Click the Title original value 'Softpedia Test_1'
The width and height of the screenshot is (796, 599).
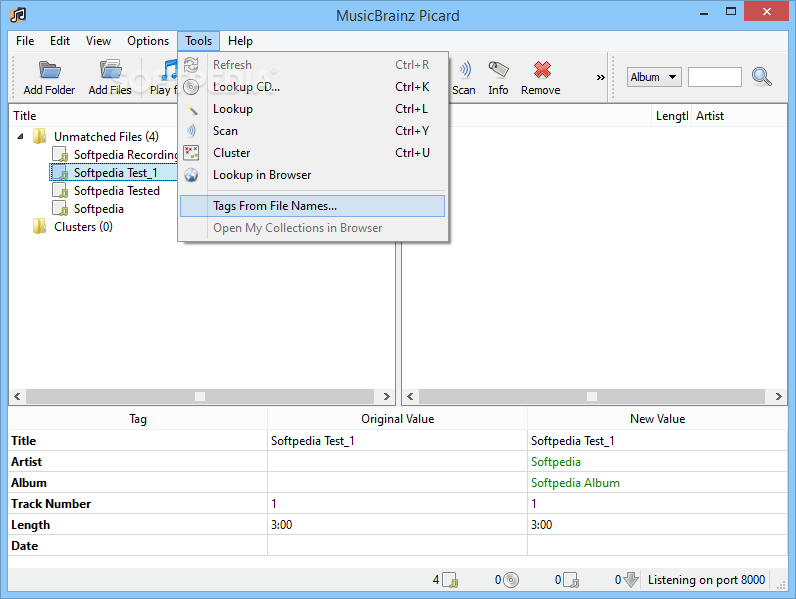point(313,441)
